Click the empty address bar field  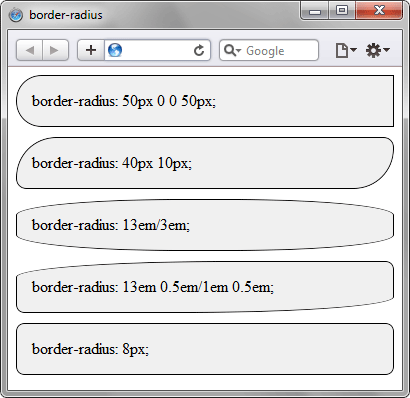point(157,50)
